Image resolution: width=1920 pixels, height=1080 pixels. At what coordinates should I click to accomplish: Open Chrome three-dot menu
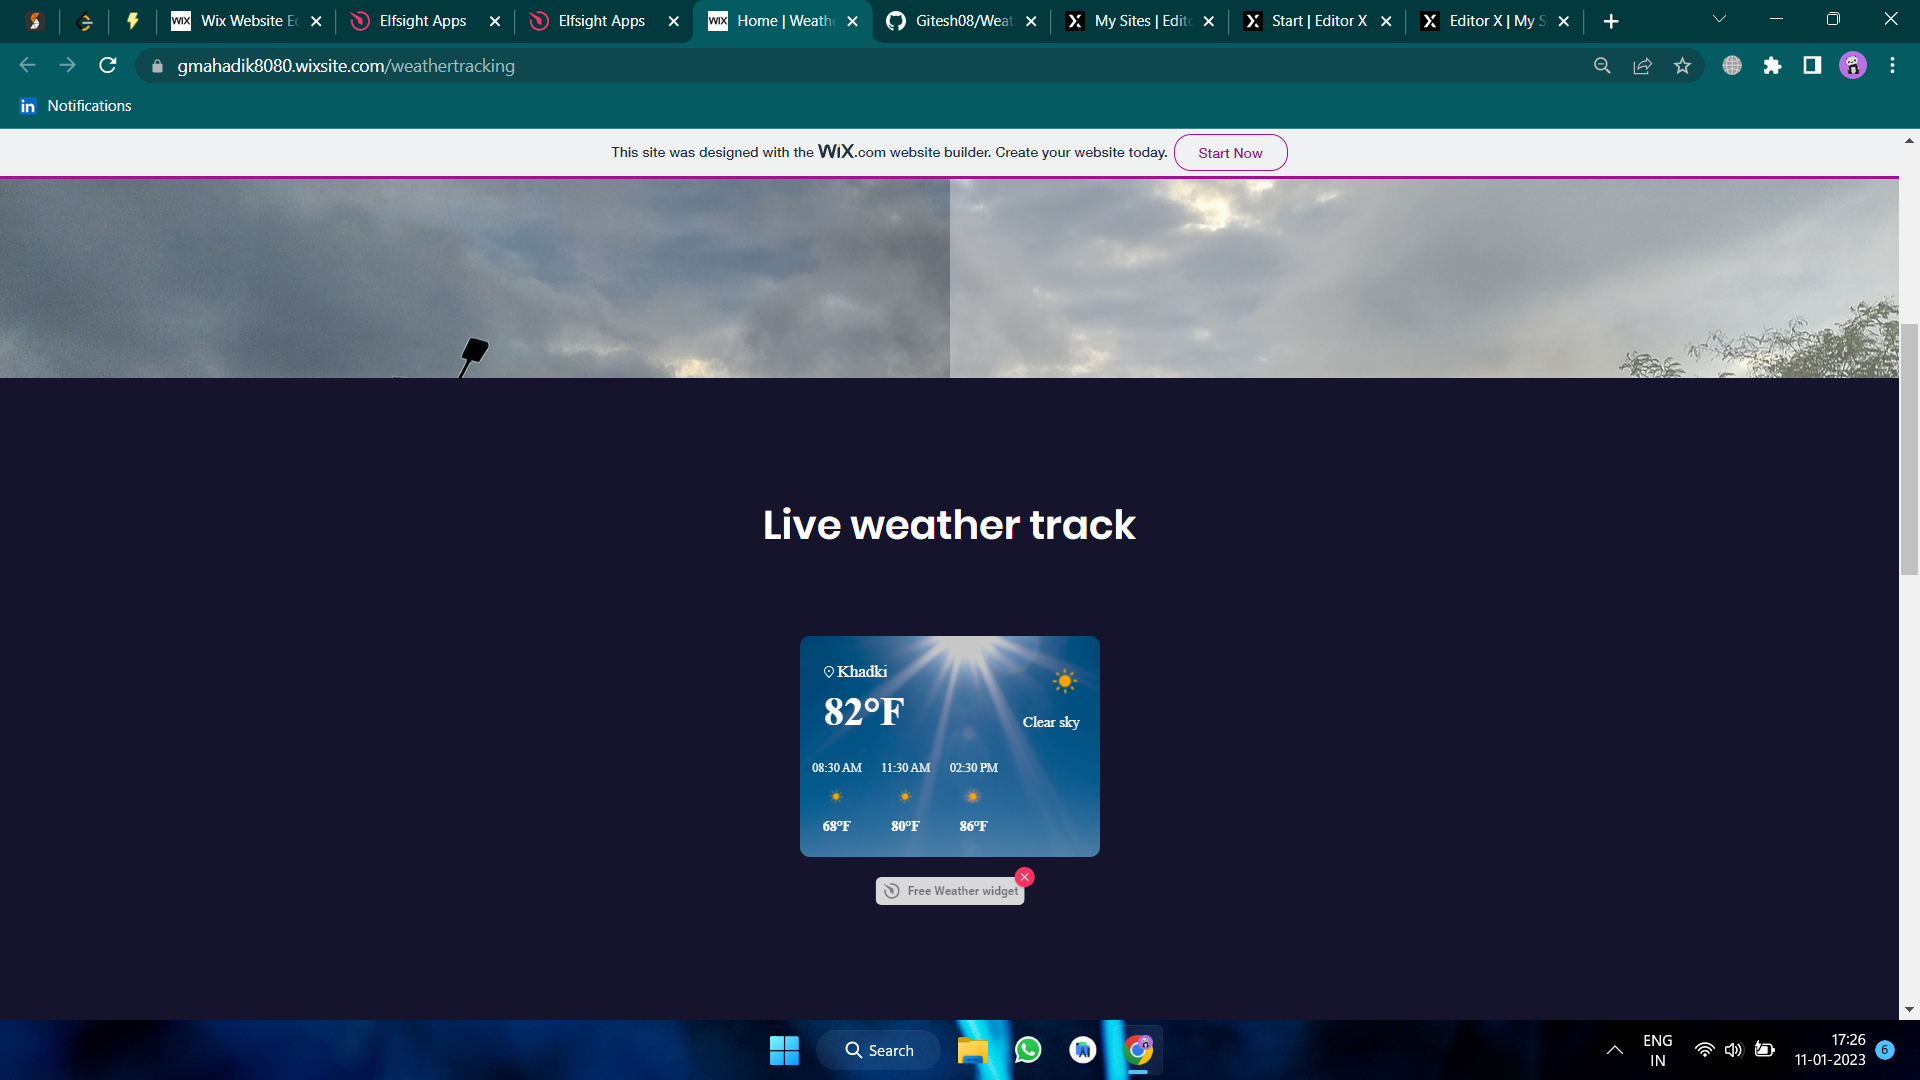click(1892, 66)
